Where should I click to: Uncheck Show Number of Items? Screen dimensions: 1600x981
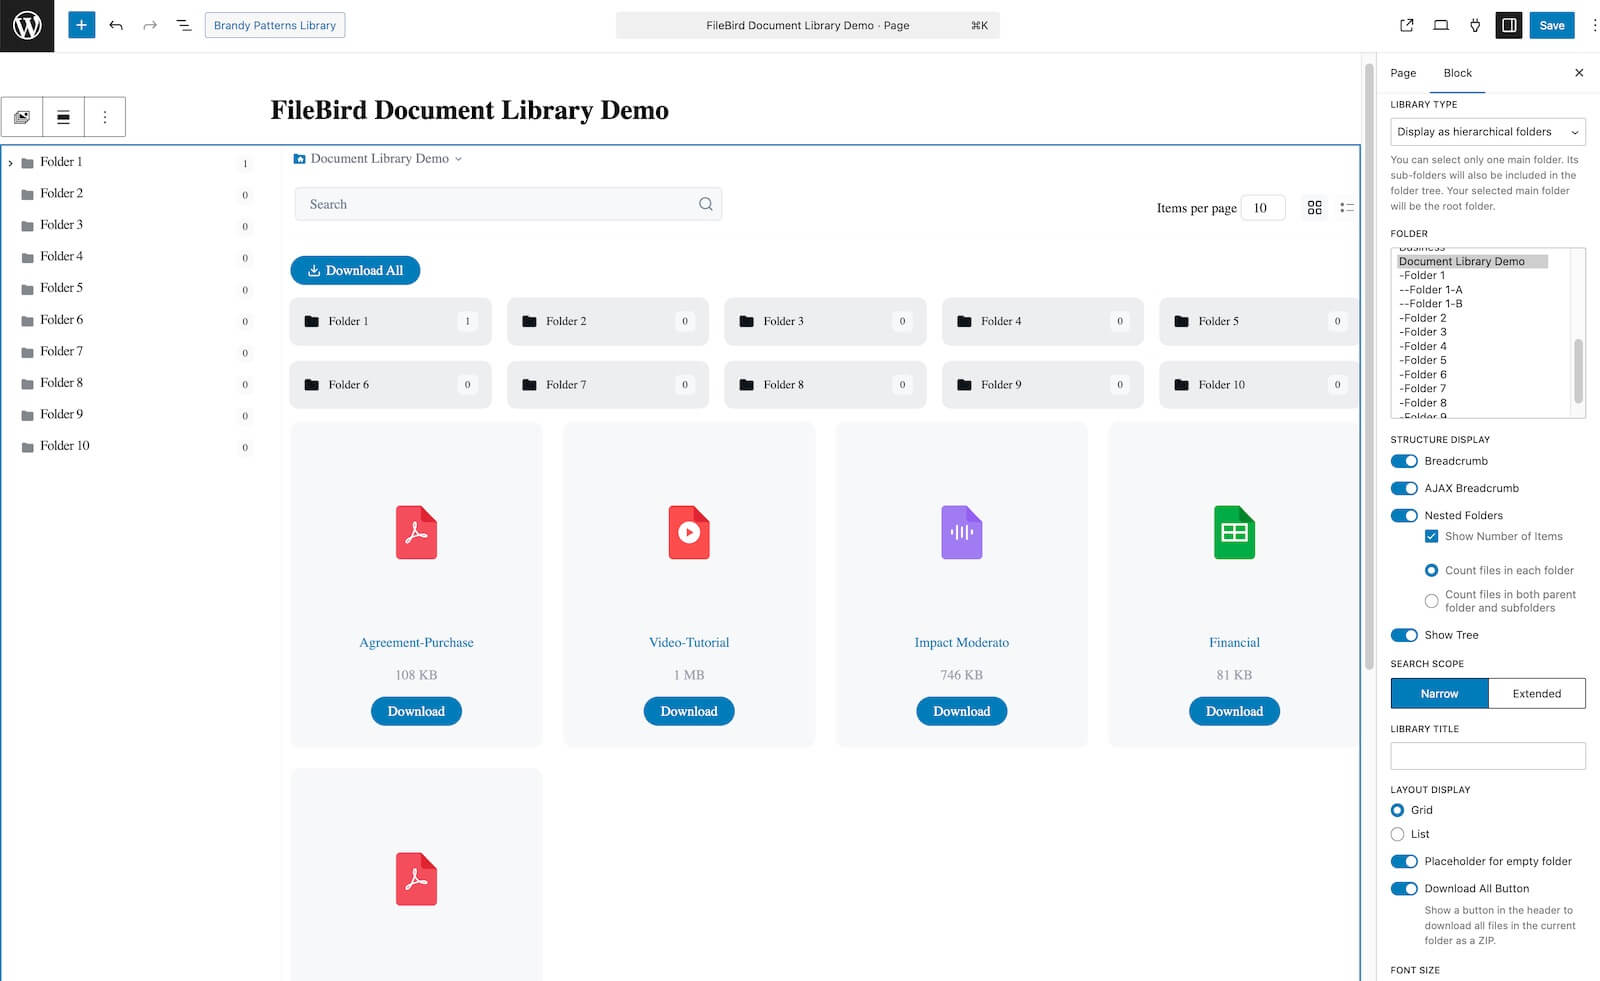pos(1431,536)
